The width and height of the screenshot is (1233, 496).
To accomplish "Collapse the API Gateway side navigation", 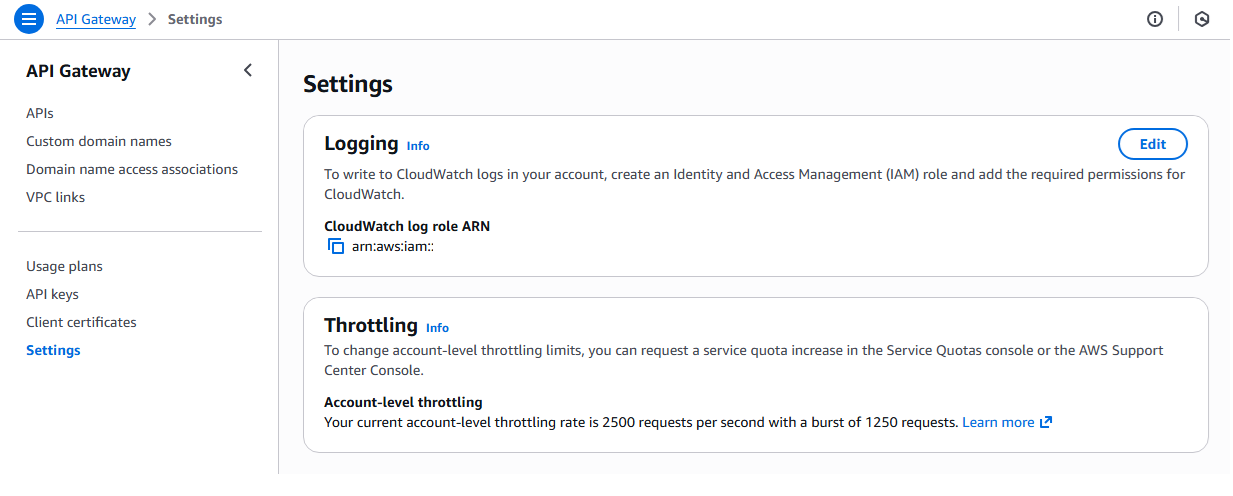I will click(x=248, y=70).
